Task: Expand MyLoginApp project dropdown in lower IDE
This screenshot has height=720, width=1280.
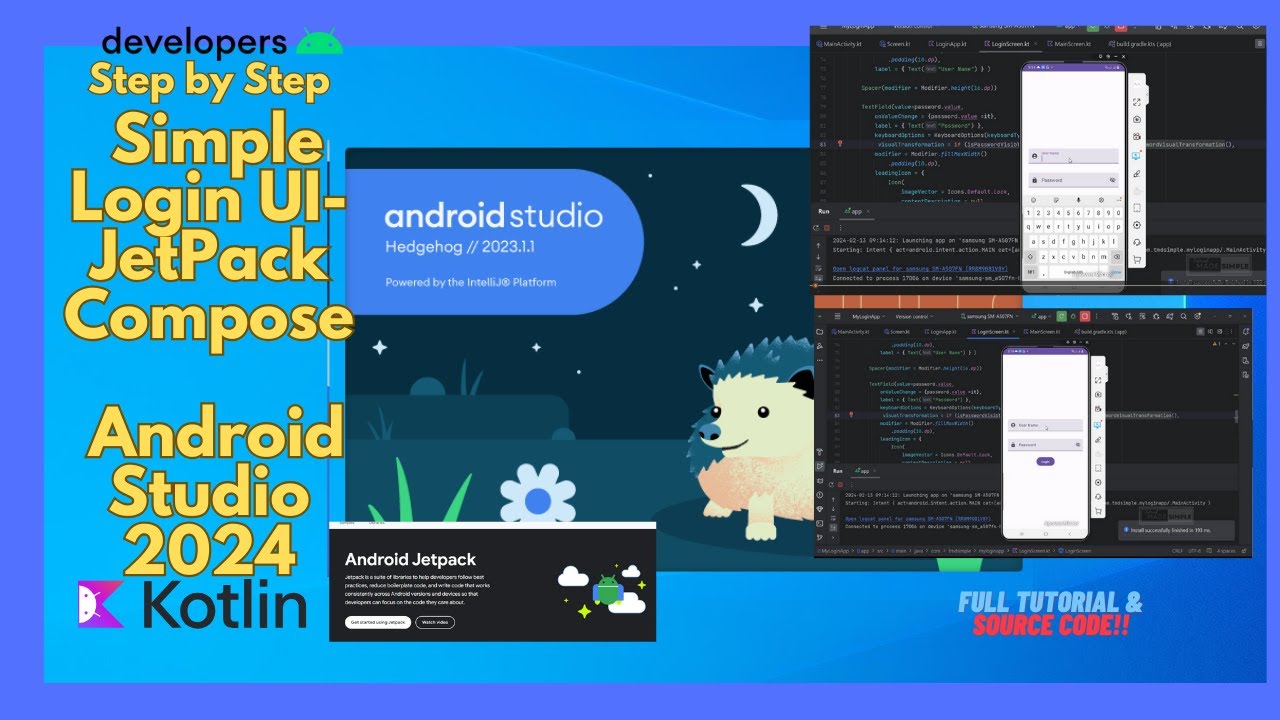Action: (868, 316)
